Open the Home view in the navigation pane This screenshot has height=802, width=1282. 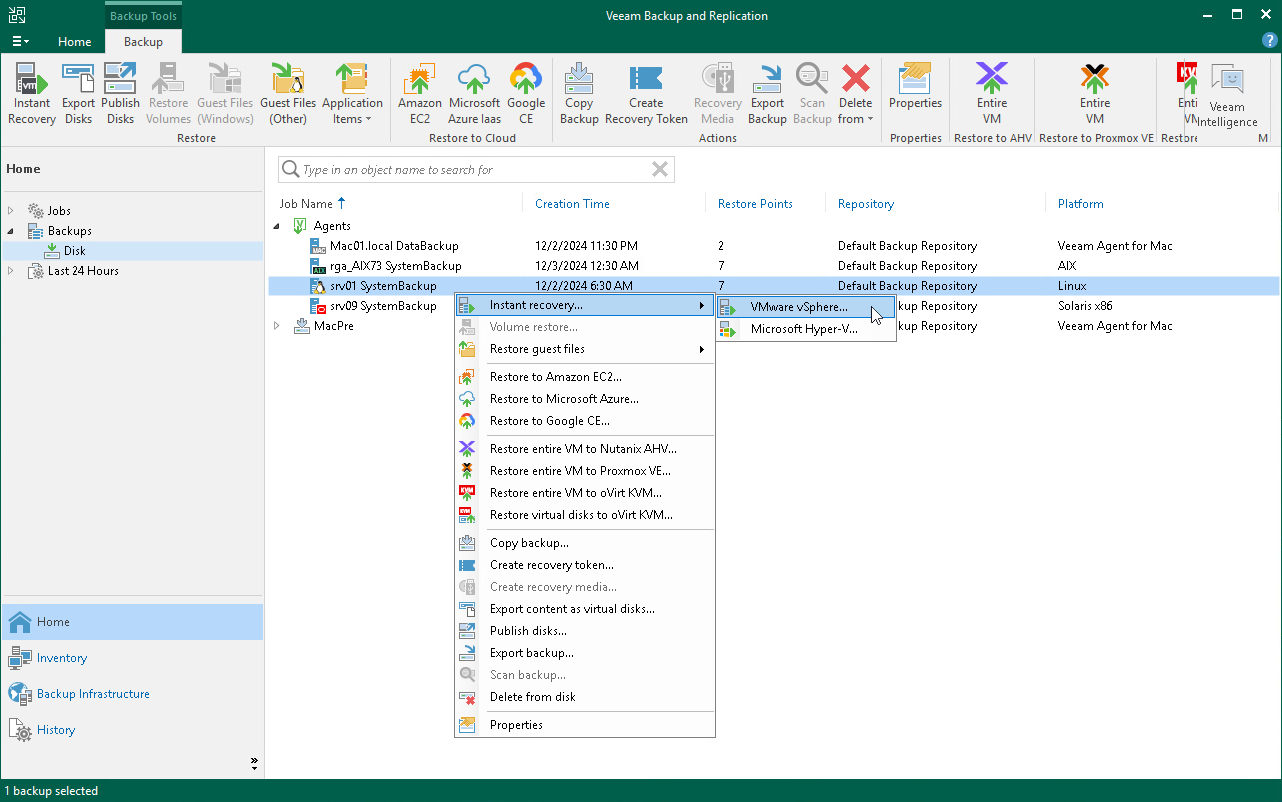point(132,622)
